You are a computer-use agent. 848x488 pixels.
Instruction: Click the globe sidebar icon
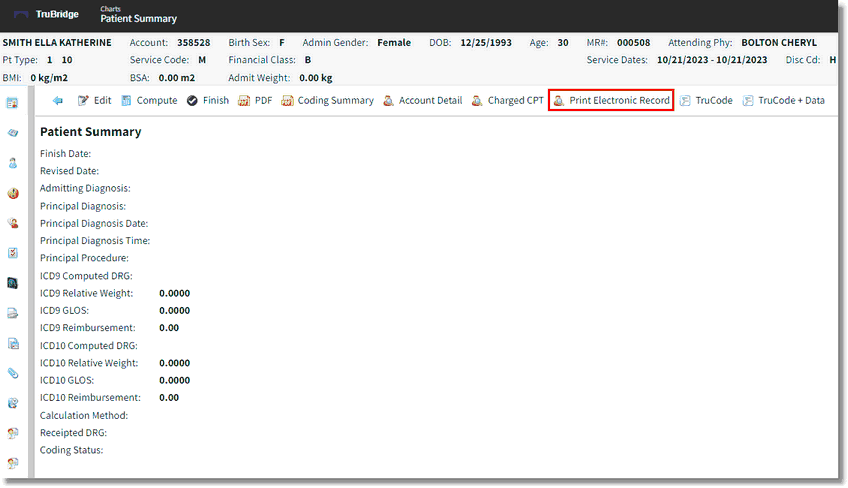13,403
